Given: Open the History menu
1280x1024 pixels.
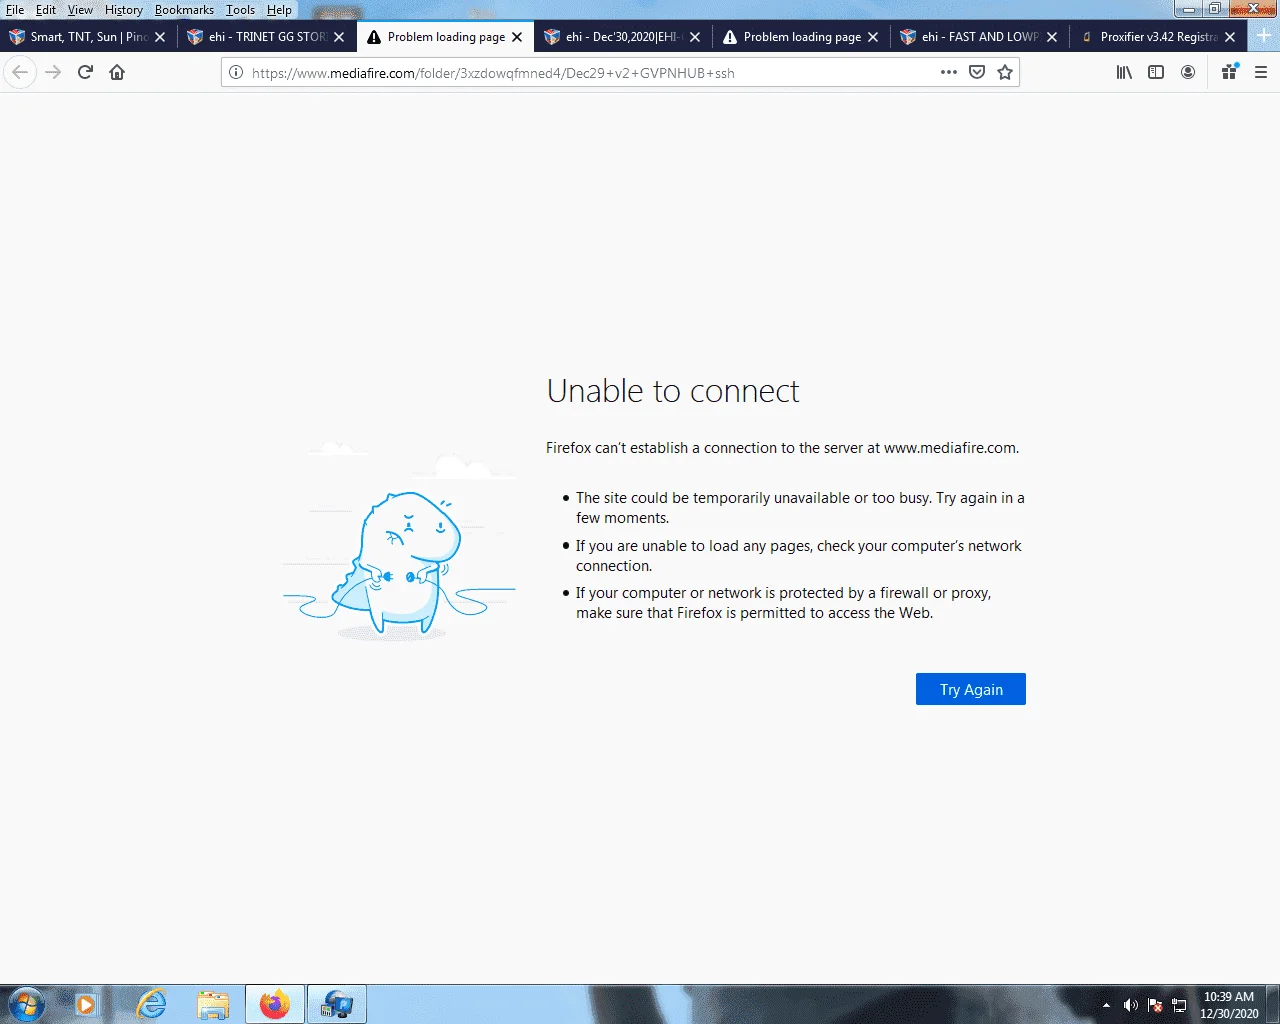Looking at the screenshot, I should (x=124, y=10).
